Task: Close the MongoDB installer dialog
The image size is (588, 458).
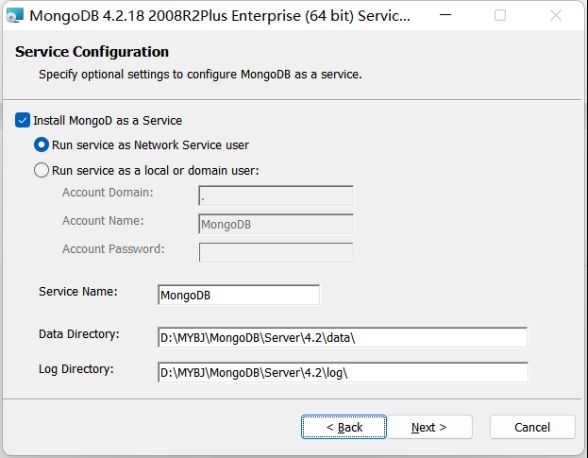Action: (555, 15)
